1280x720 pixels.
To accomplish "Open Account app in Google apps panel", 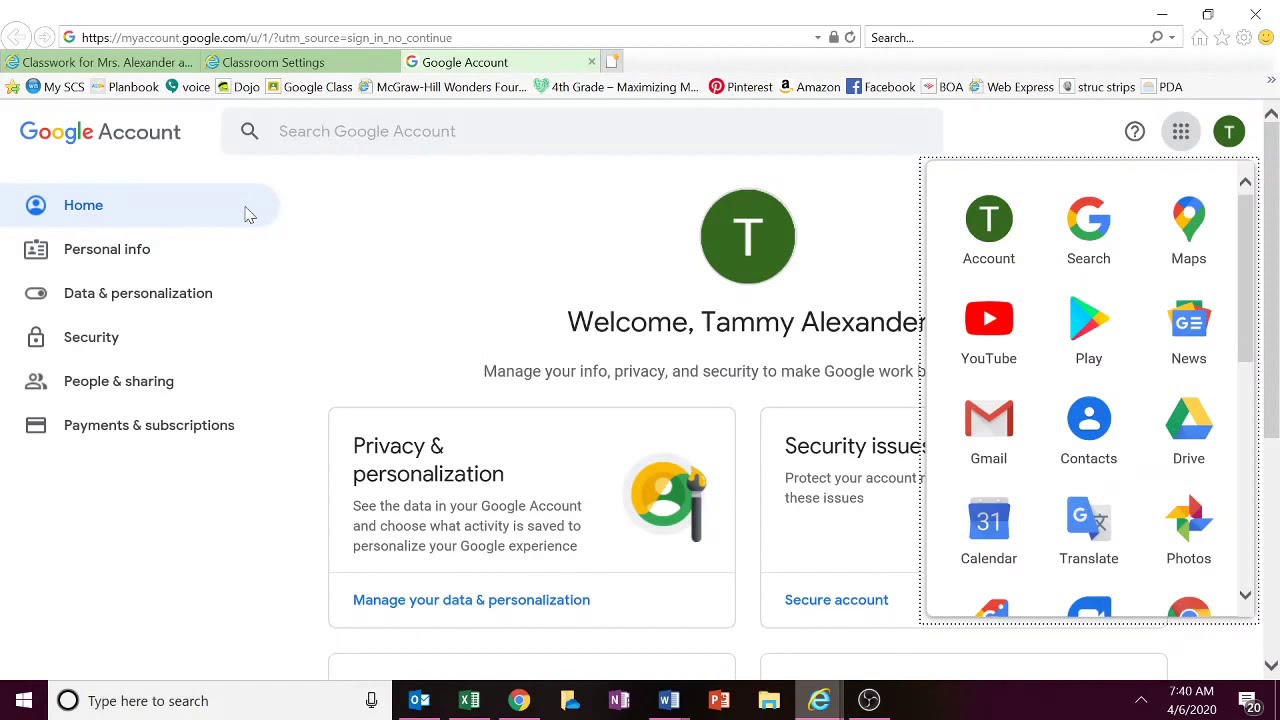I will [x=988, y=231].
